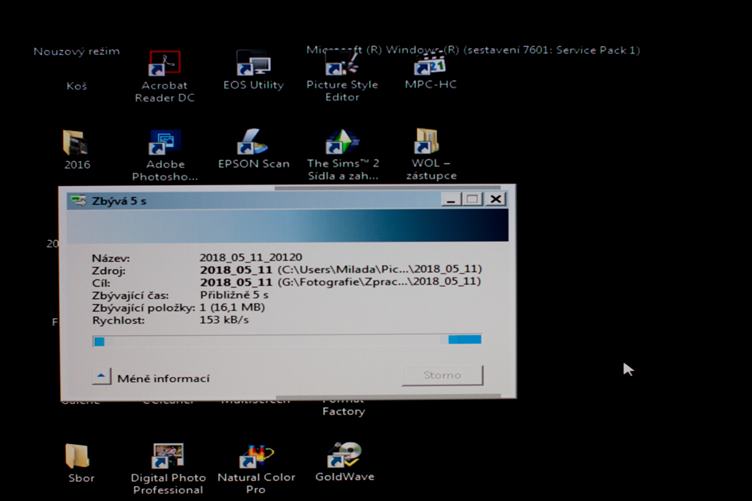
Task: Launch The Sims 2 shortcut
Action: 343,155
